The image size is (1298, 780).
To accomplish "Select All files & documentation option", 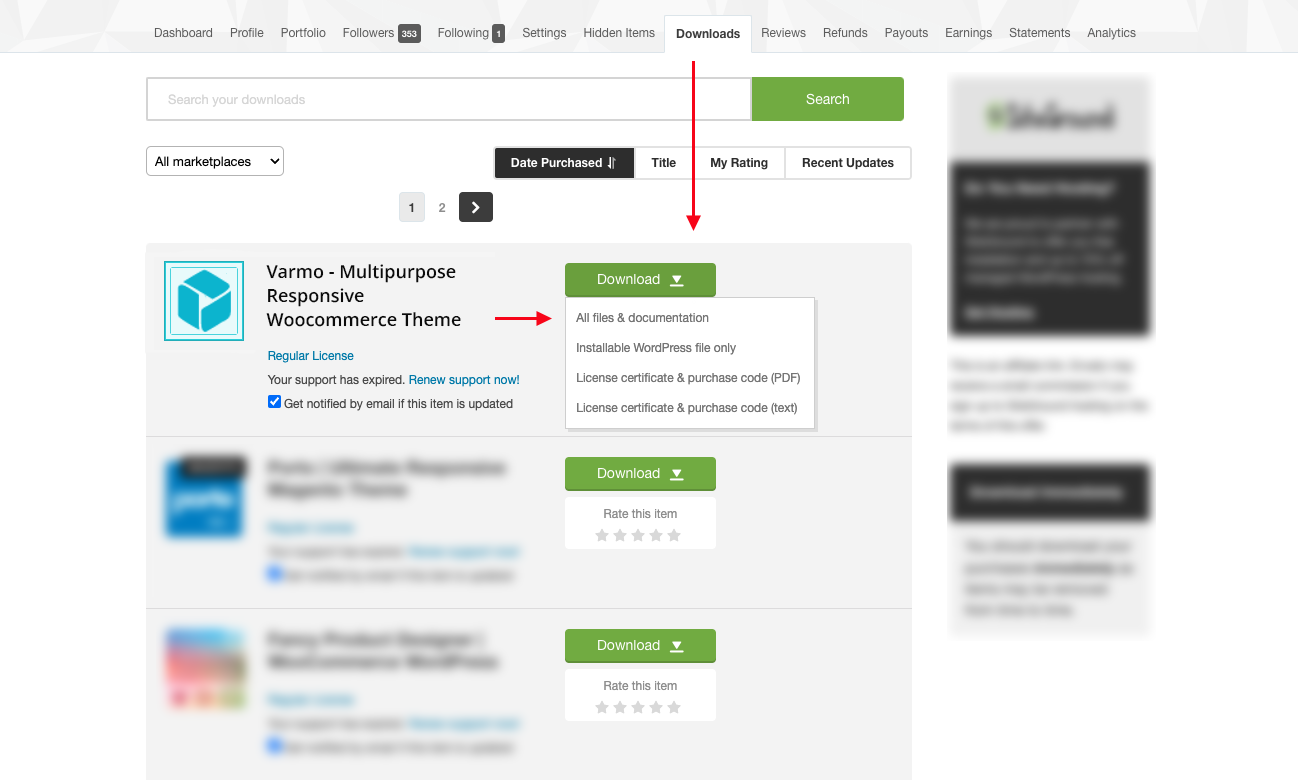I will (x=642, y=318).
